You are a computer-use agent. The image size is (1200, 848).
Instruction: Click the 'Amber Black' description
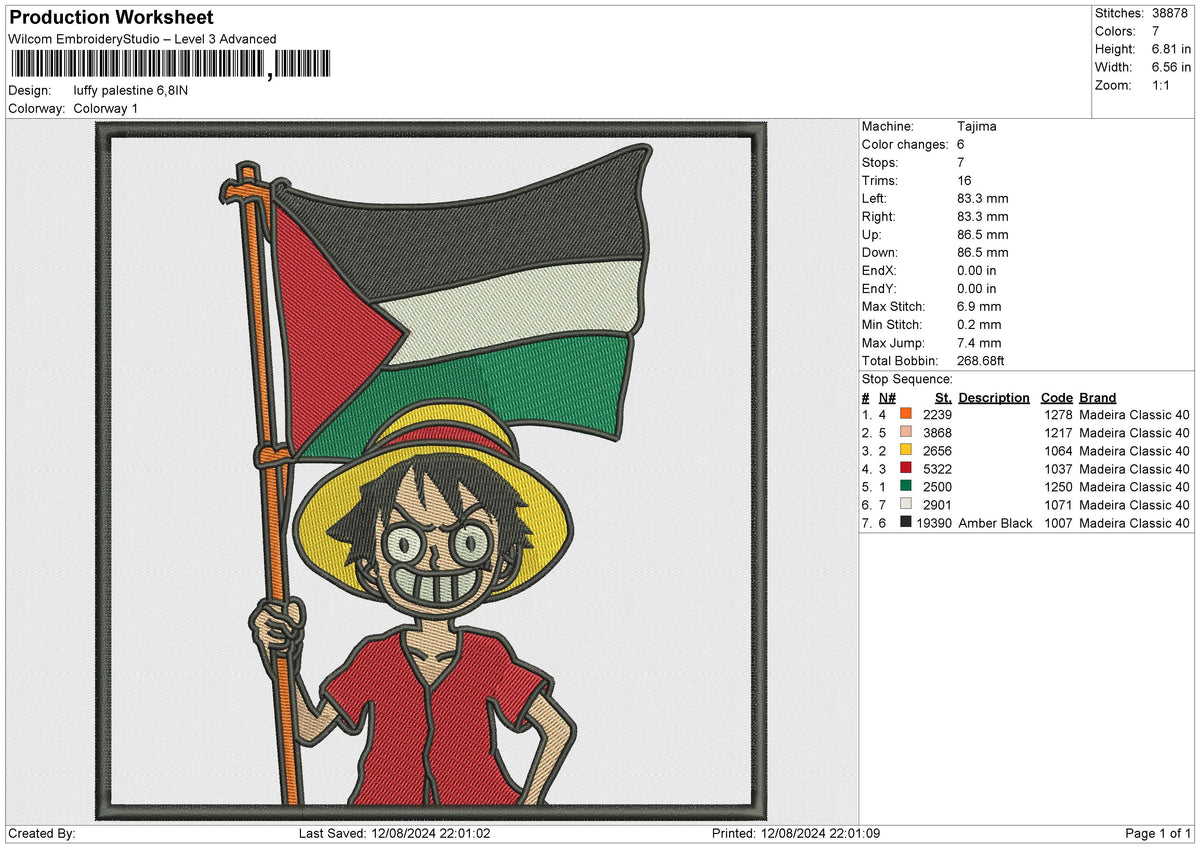point(995,523)
